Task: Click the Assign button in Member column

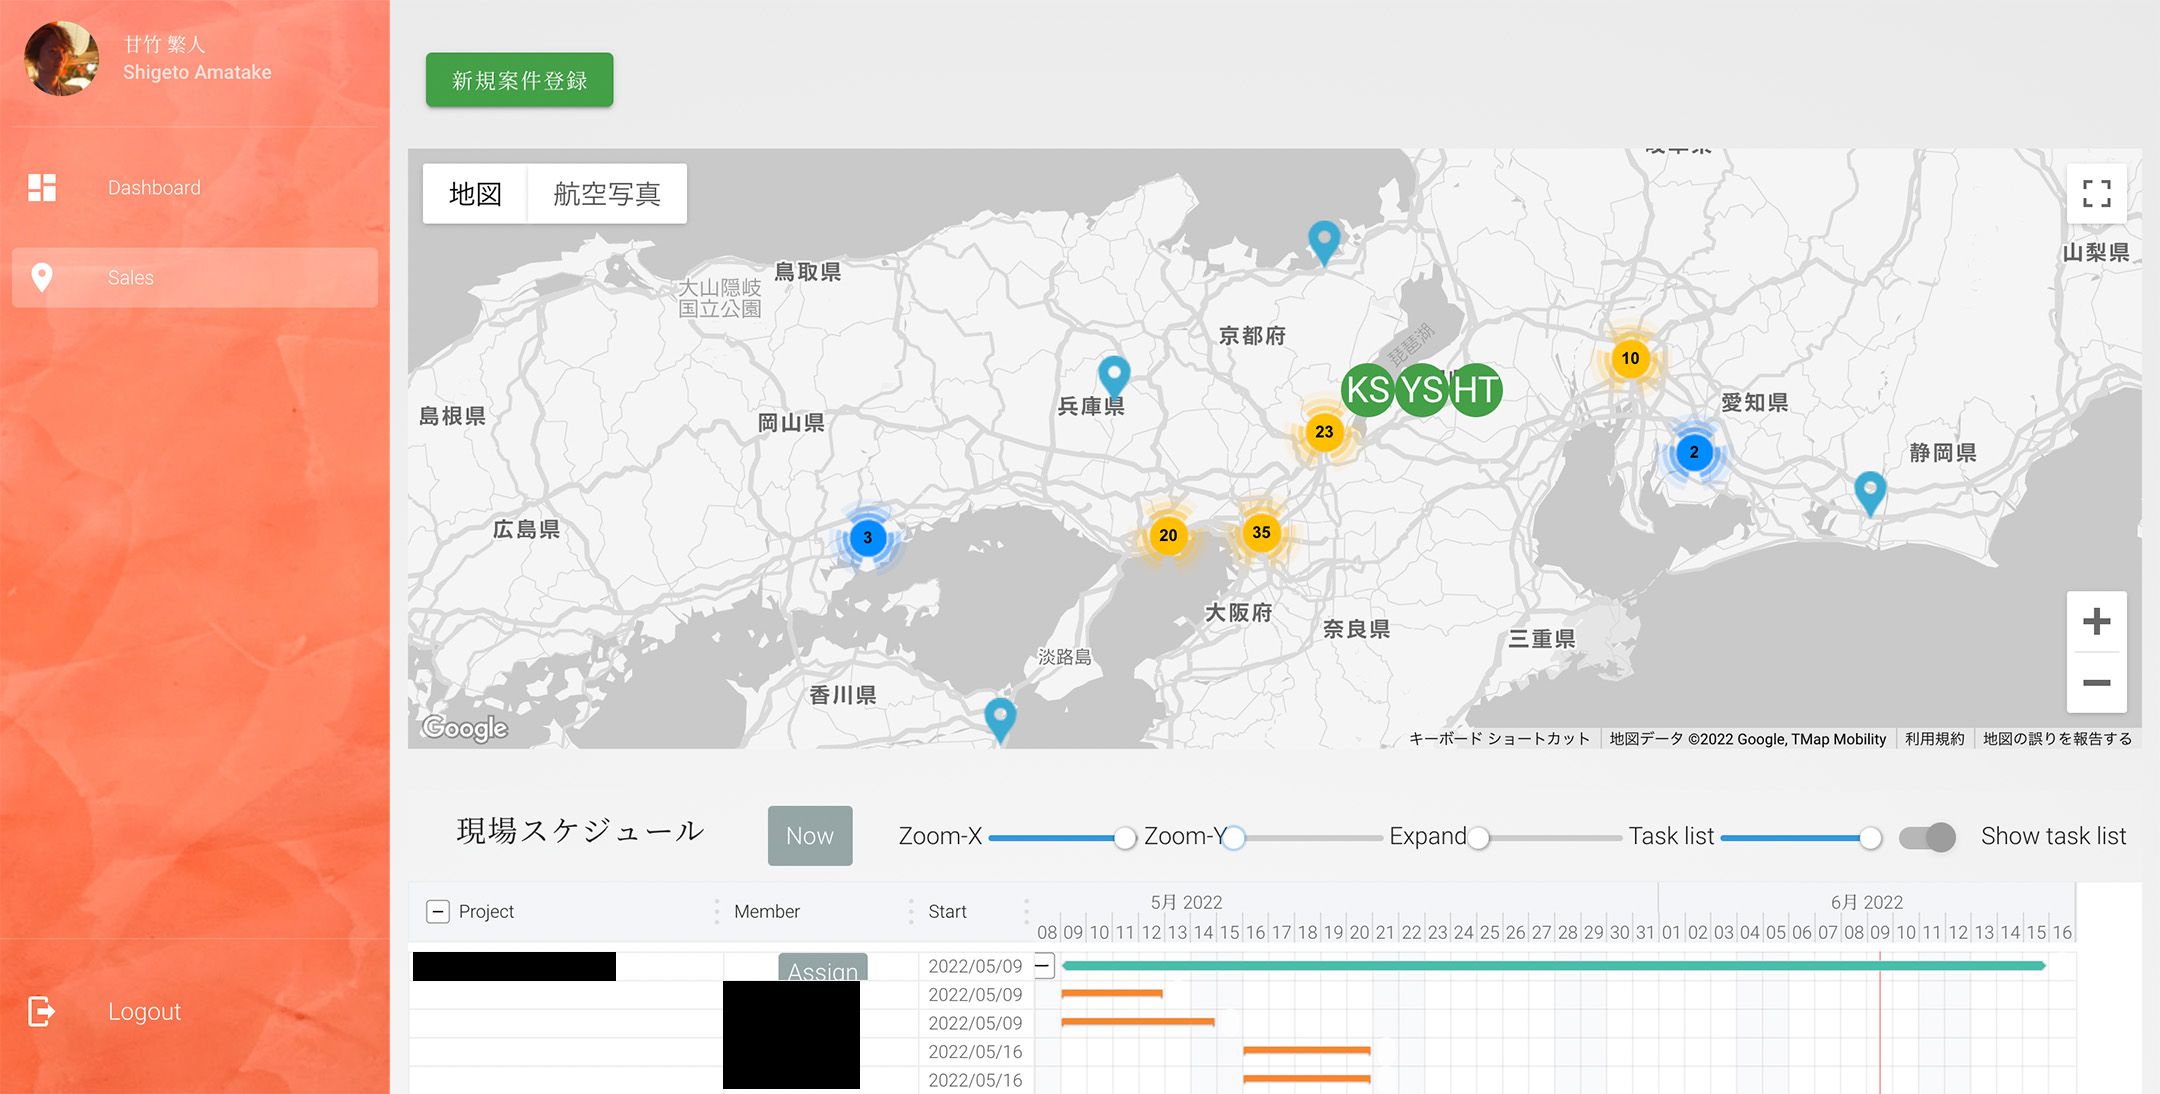Action: [x=822, y=968]
